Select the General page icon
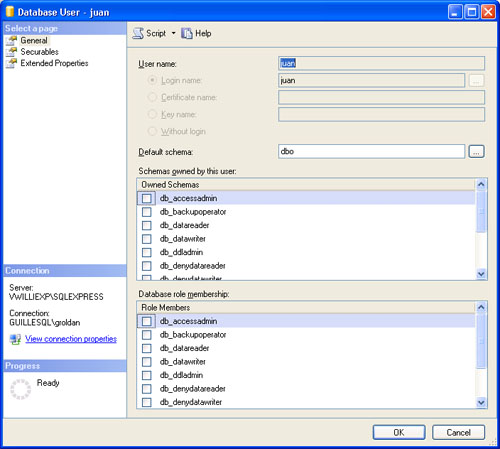The height and width of the screenshot is (449, 500). coord(11,41)
